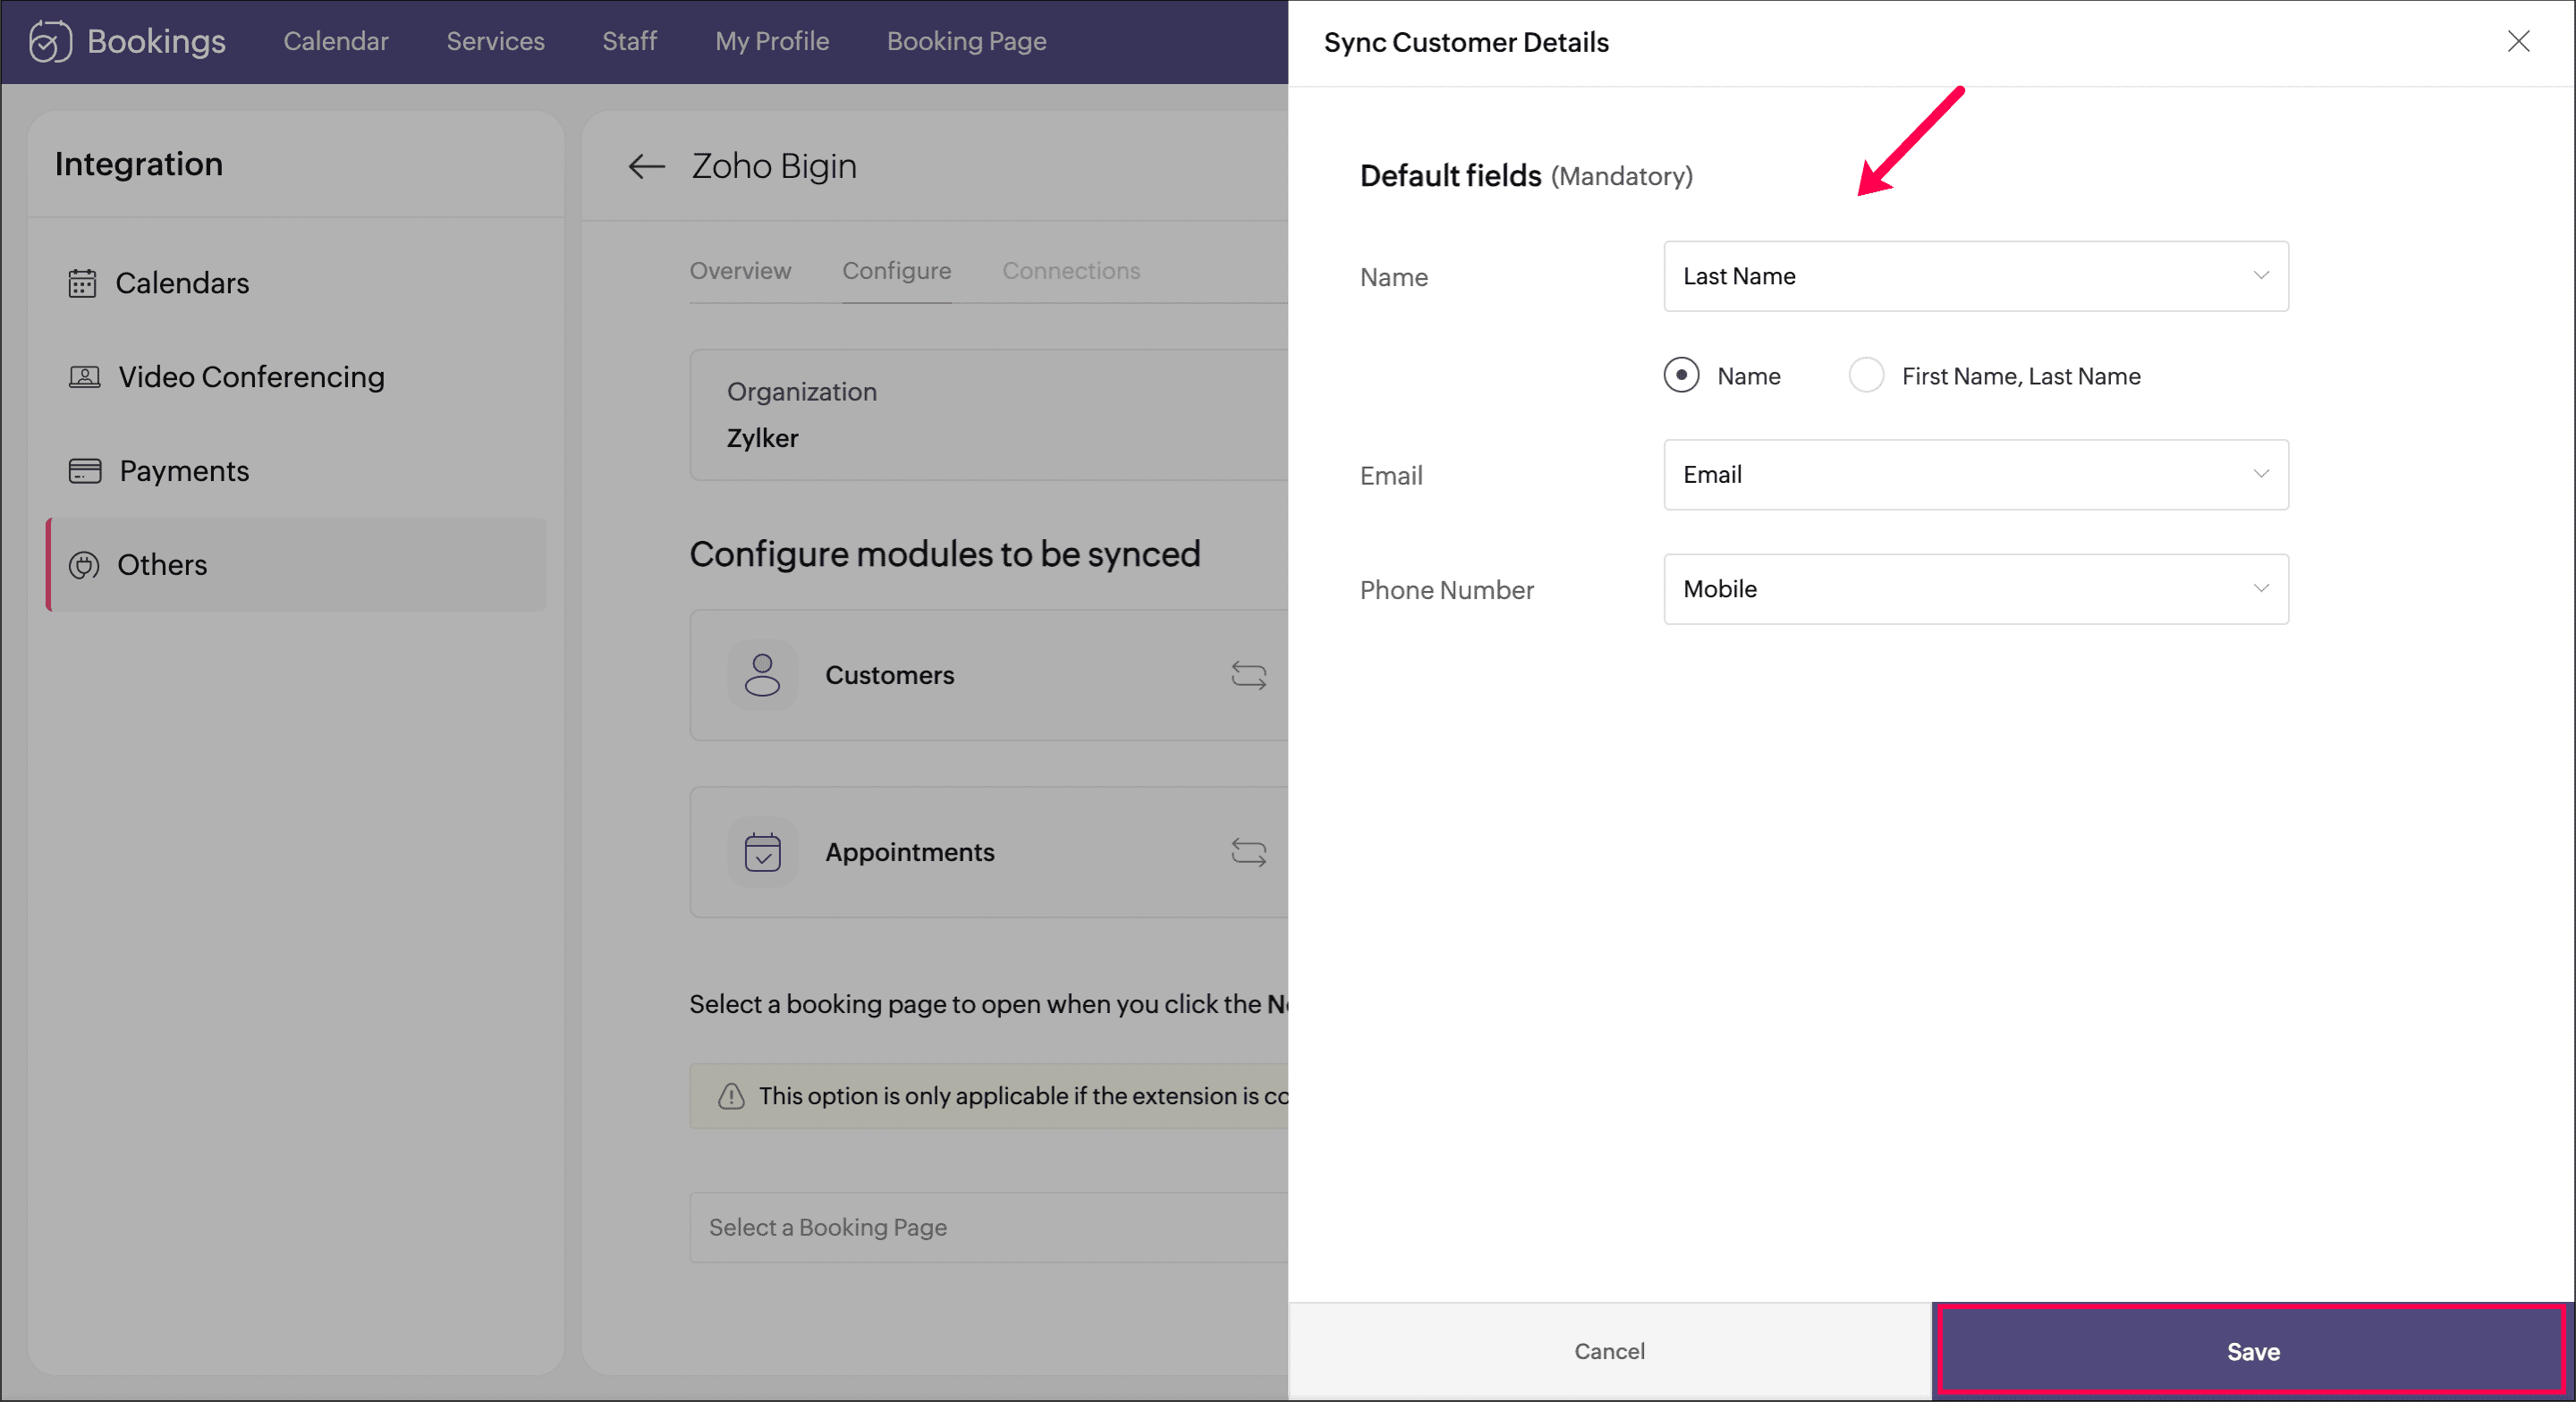Image resolution: width=2576 pixels, height=1402 pixels.
Task: Click the Customers person icon
Action: coord(762,675)
